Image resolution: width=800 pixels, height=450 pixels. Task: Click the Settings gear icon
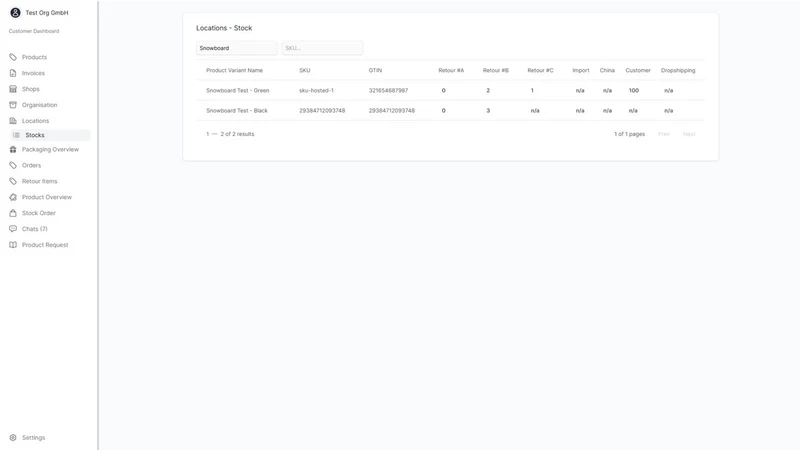[13, 438]
